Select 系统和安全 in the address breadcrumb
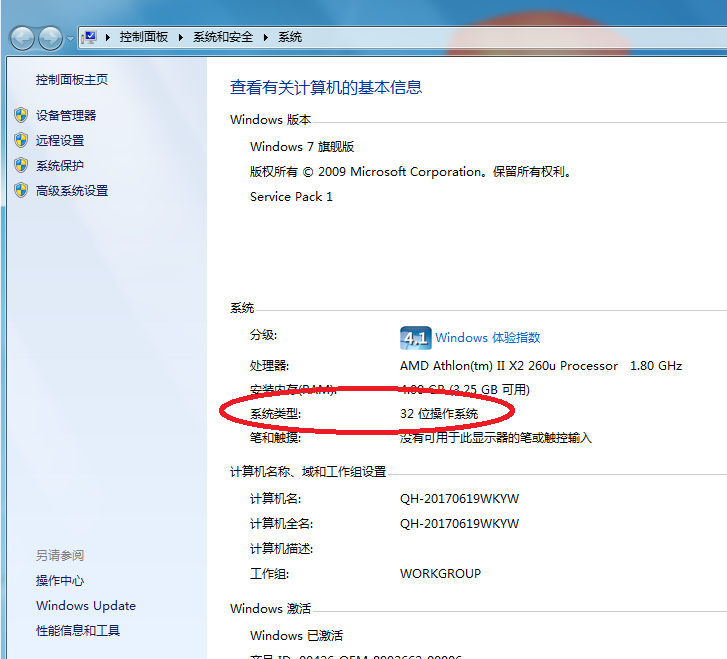Image resolution: width=727 pixels, height=659 pixels. 223,37
